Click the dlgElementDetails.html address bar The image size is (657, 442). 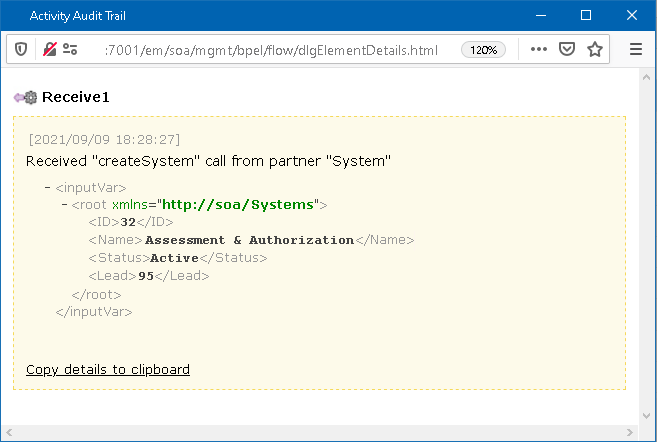coord(270,49)
